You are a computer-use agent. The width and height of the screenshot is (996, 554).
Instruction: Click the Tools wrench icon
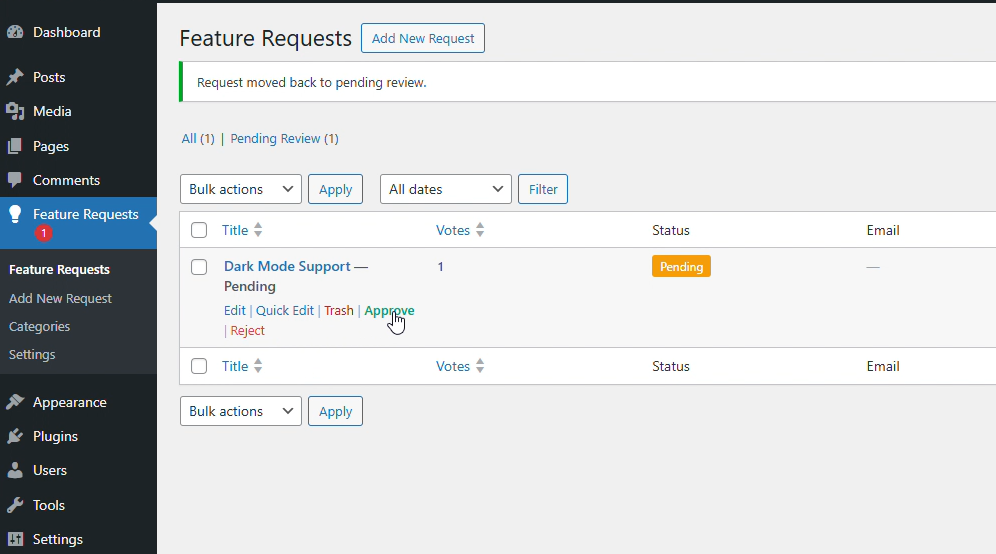tap(15, 505)
